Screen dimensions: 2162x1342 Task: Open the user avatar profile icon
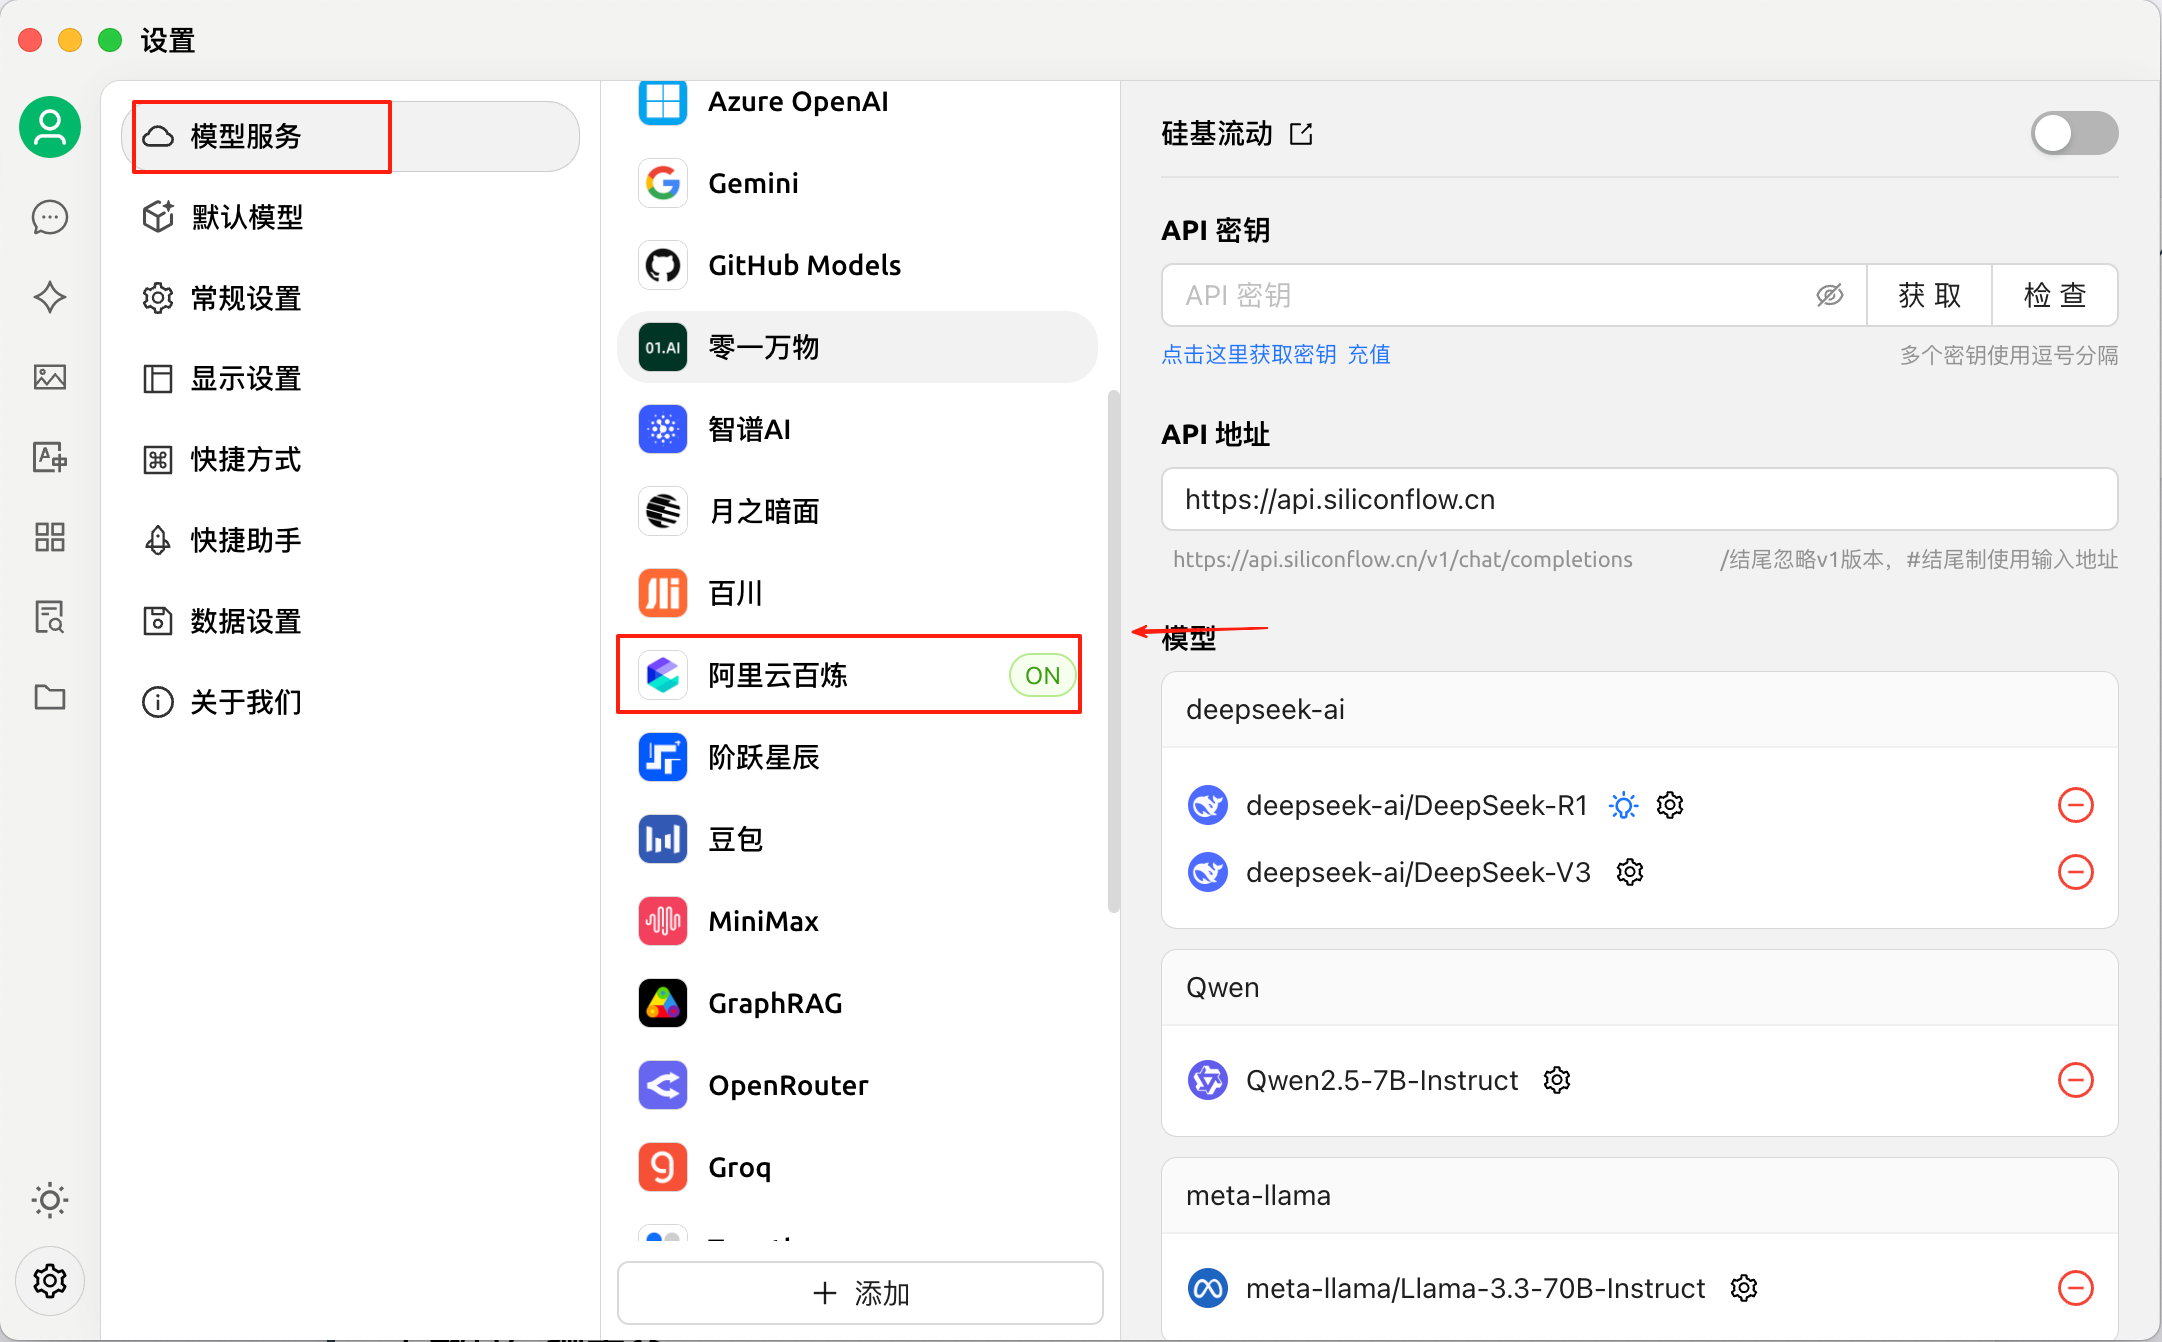click(x=50, y=127)
